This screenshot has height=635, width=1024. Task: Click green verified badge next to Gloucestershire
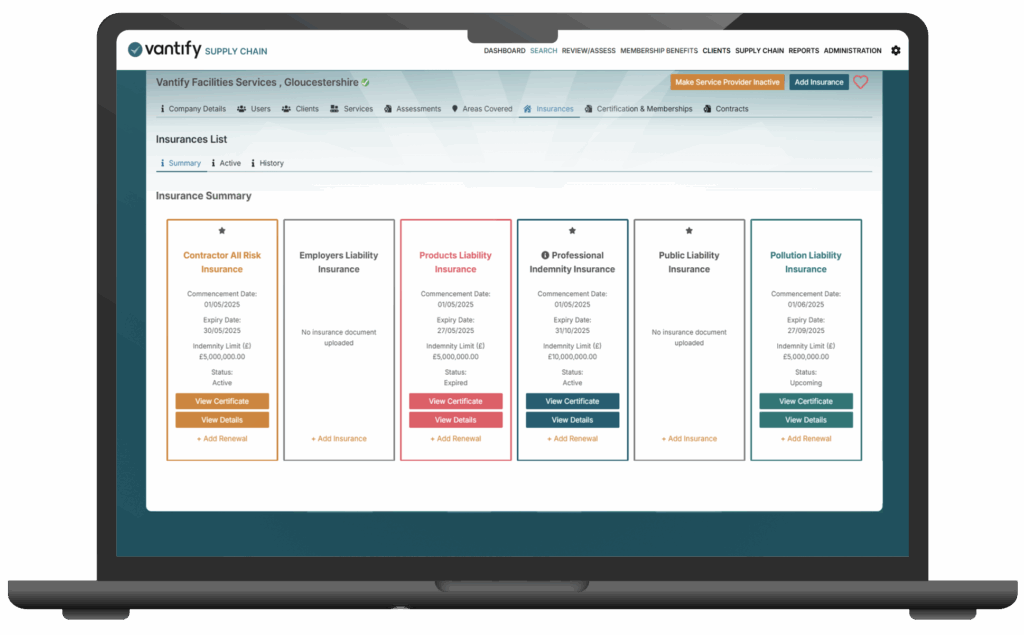point(365,82)
